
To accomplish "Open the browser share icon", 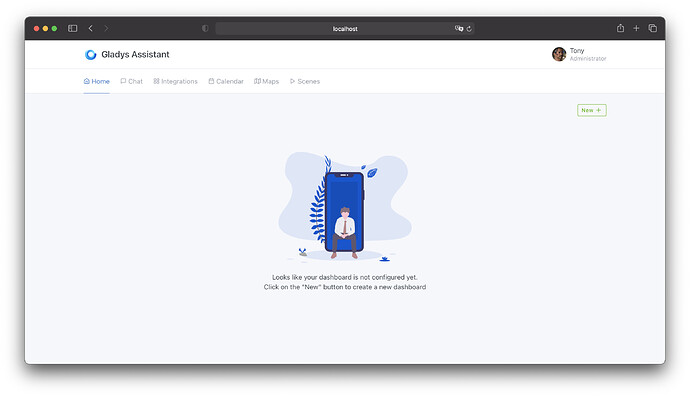I will [x=620, y=28].
